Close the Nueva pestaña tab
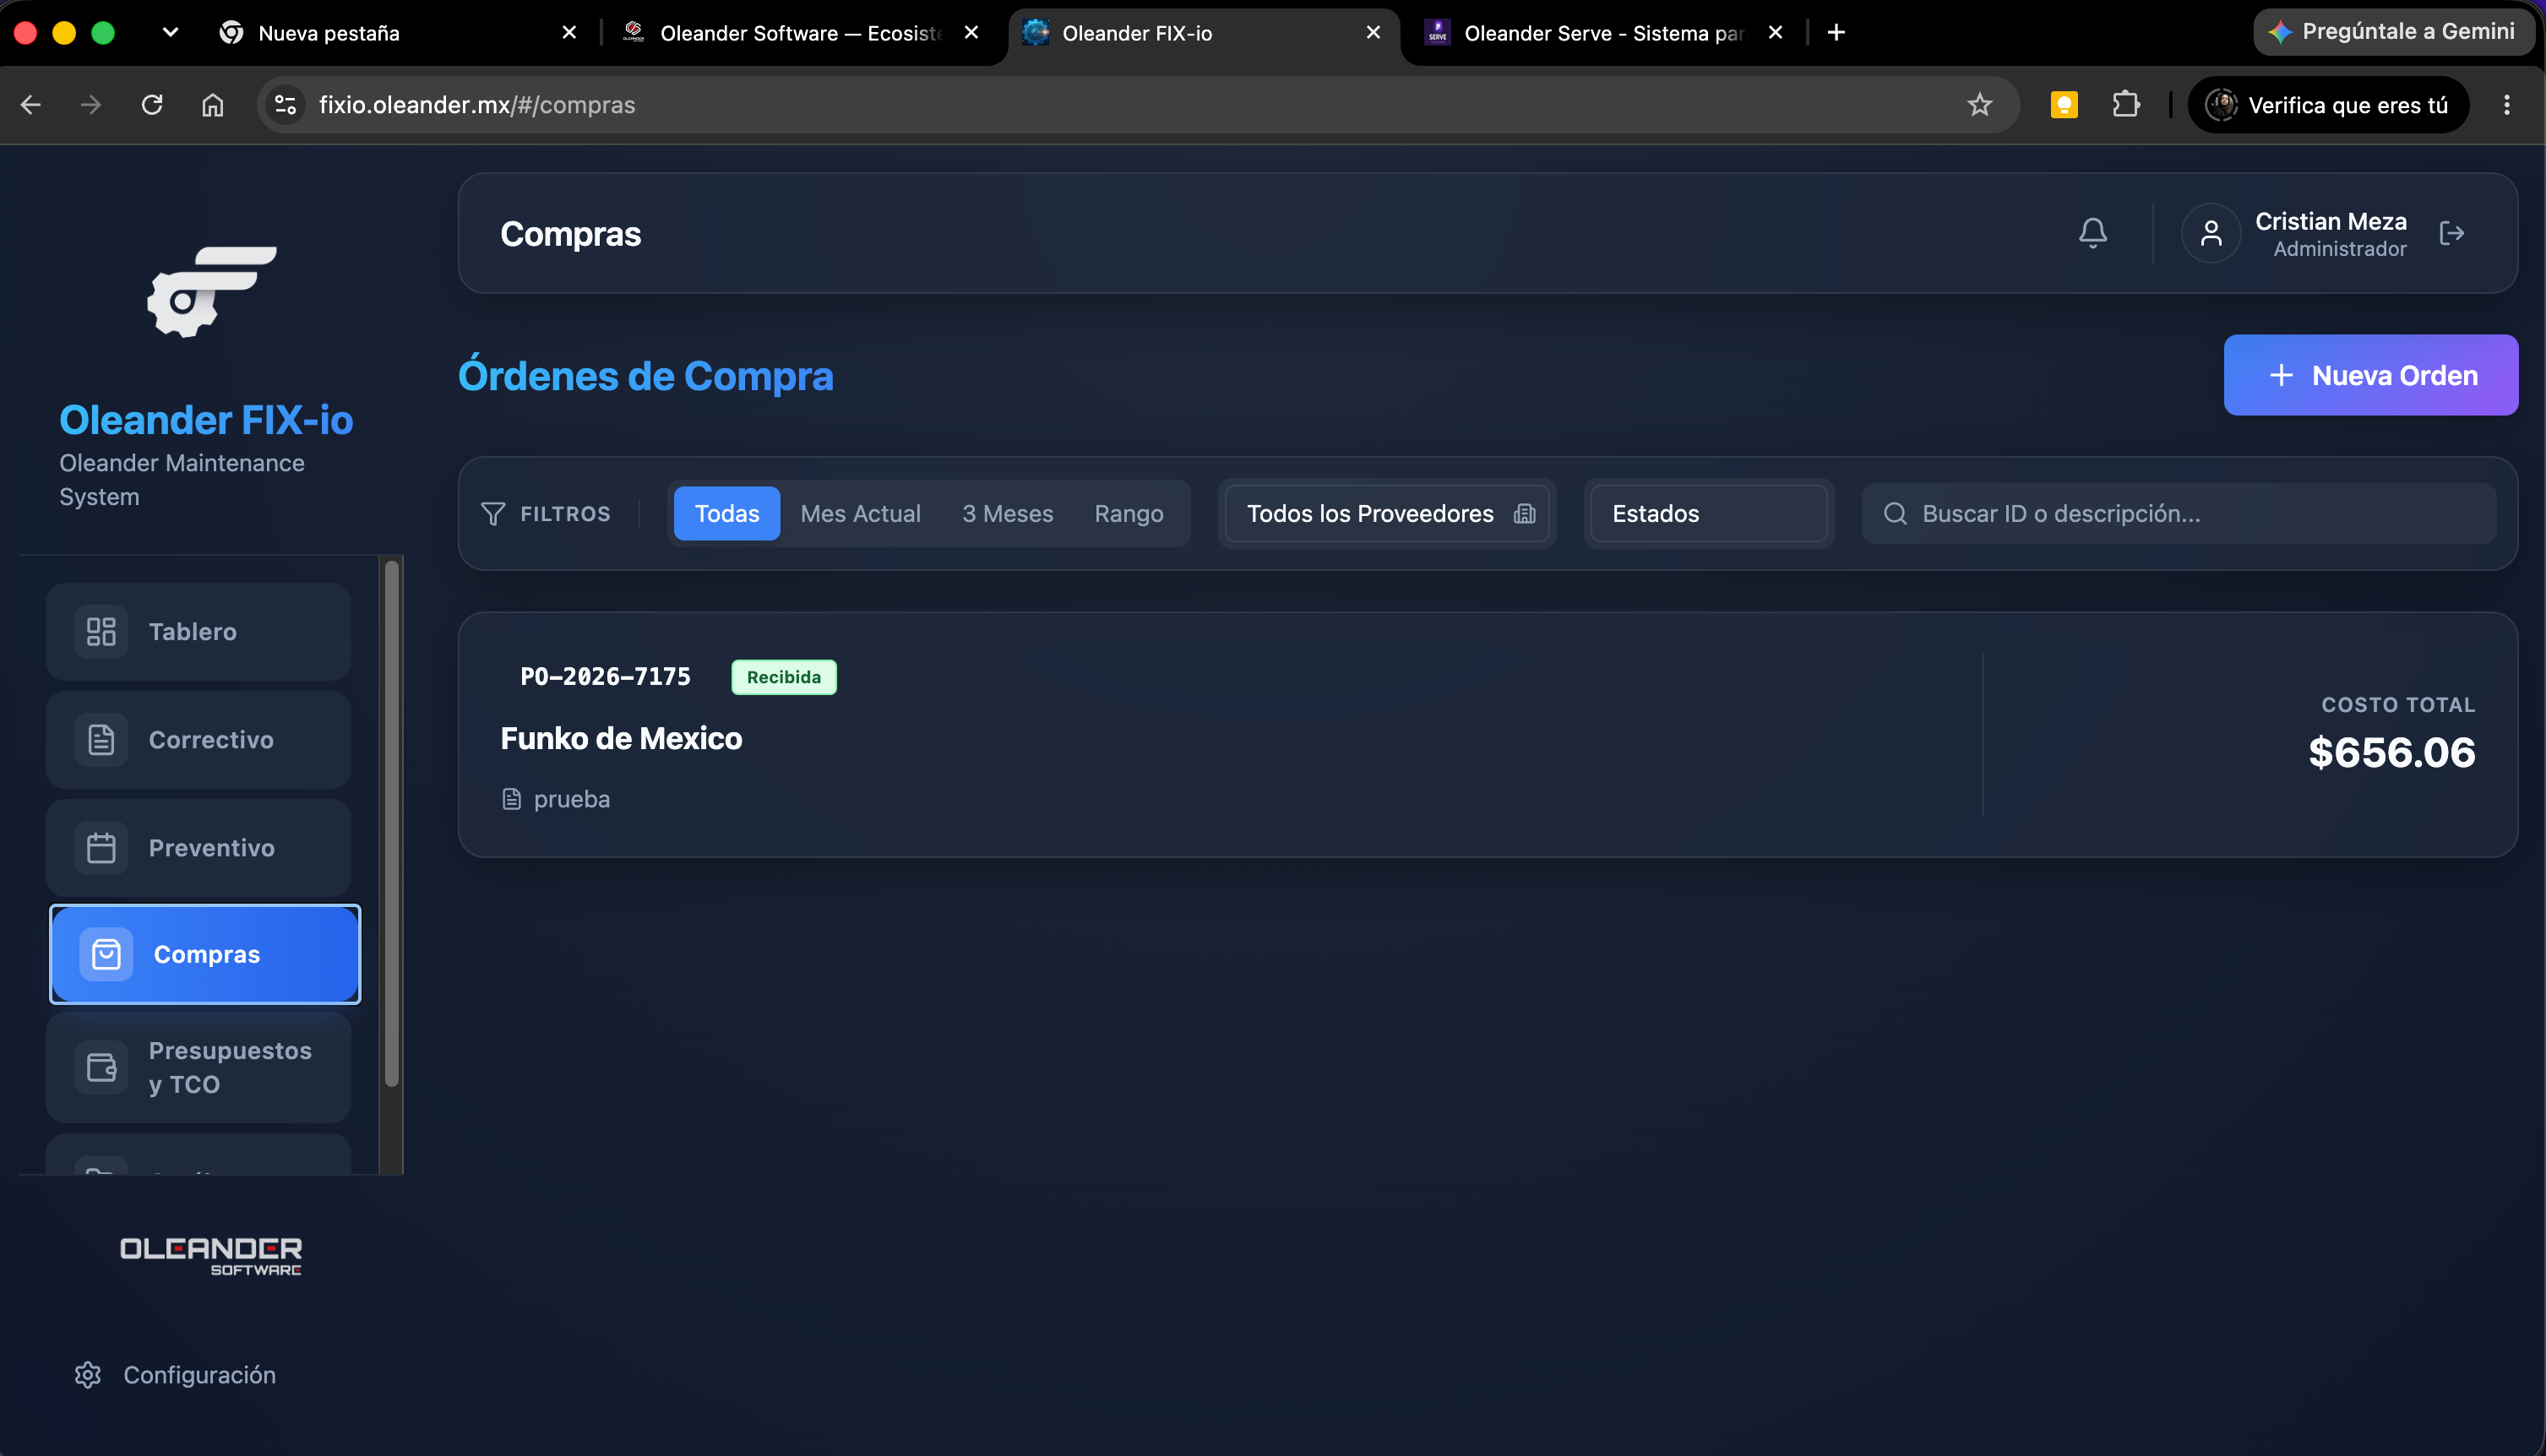This screenshot has width=2546, height=1456. [x=569, y=33]
